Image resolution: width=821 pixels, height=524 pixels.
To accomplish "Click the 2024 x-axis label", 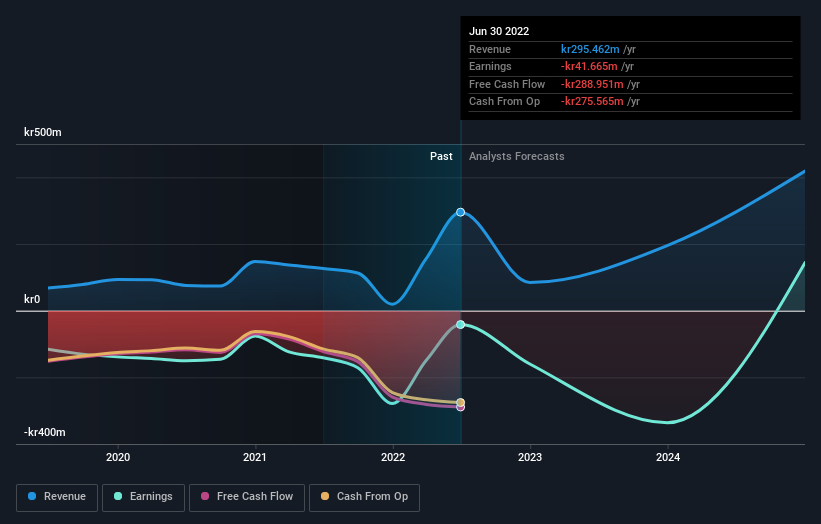I will pyautogui.click(x=668, y=457).
